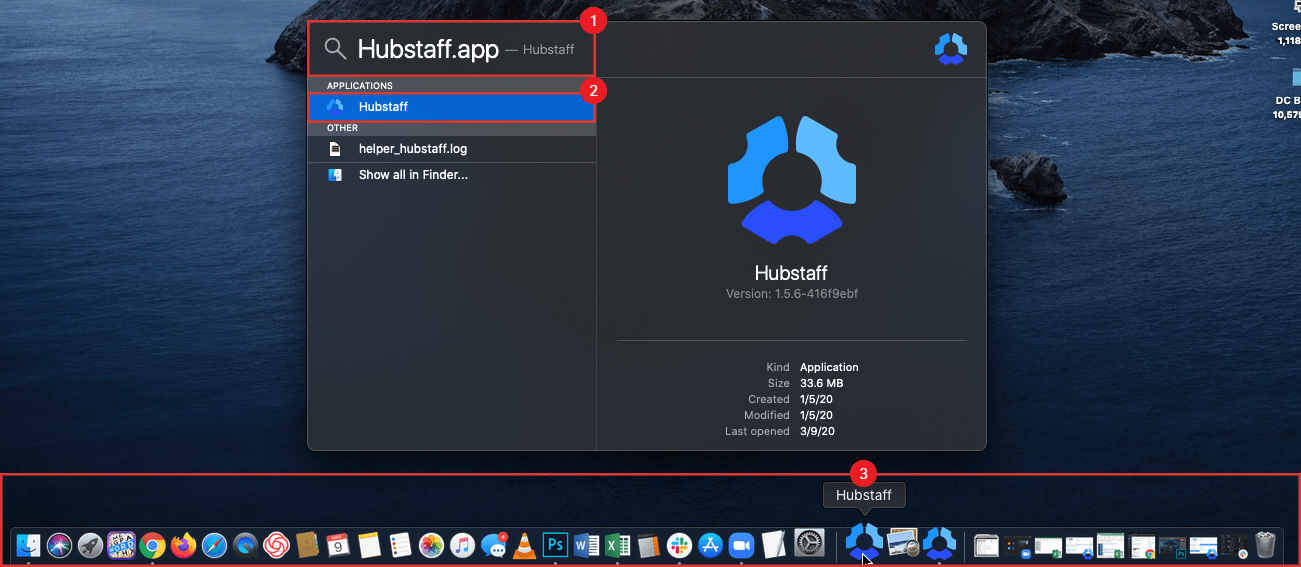Click the Application kind value
The height and width of the screenshot is (567, 1301).
pos(829,367)
